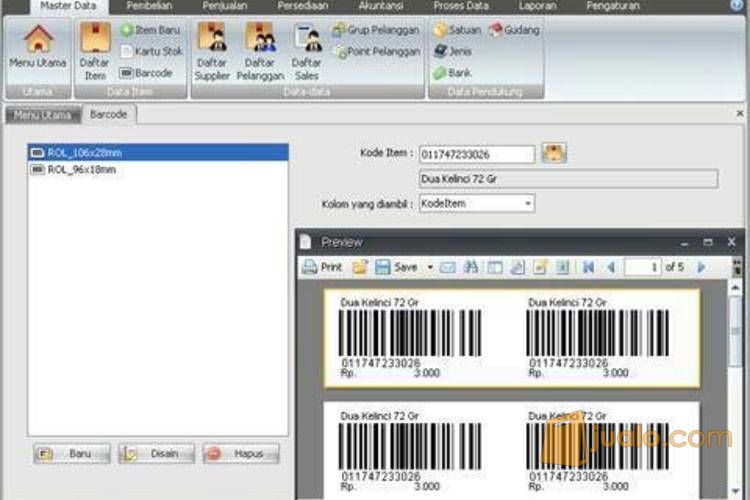The image size is (750, 500).
Task: Select the Barcode document tab
Action: (x=109, y=115)
